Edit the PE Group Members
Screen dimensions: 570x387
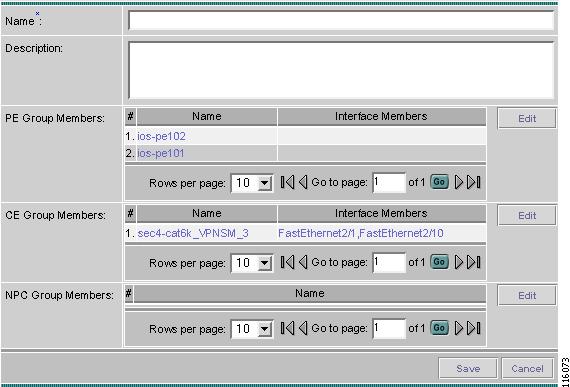click(527, 118)
